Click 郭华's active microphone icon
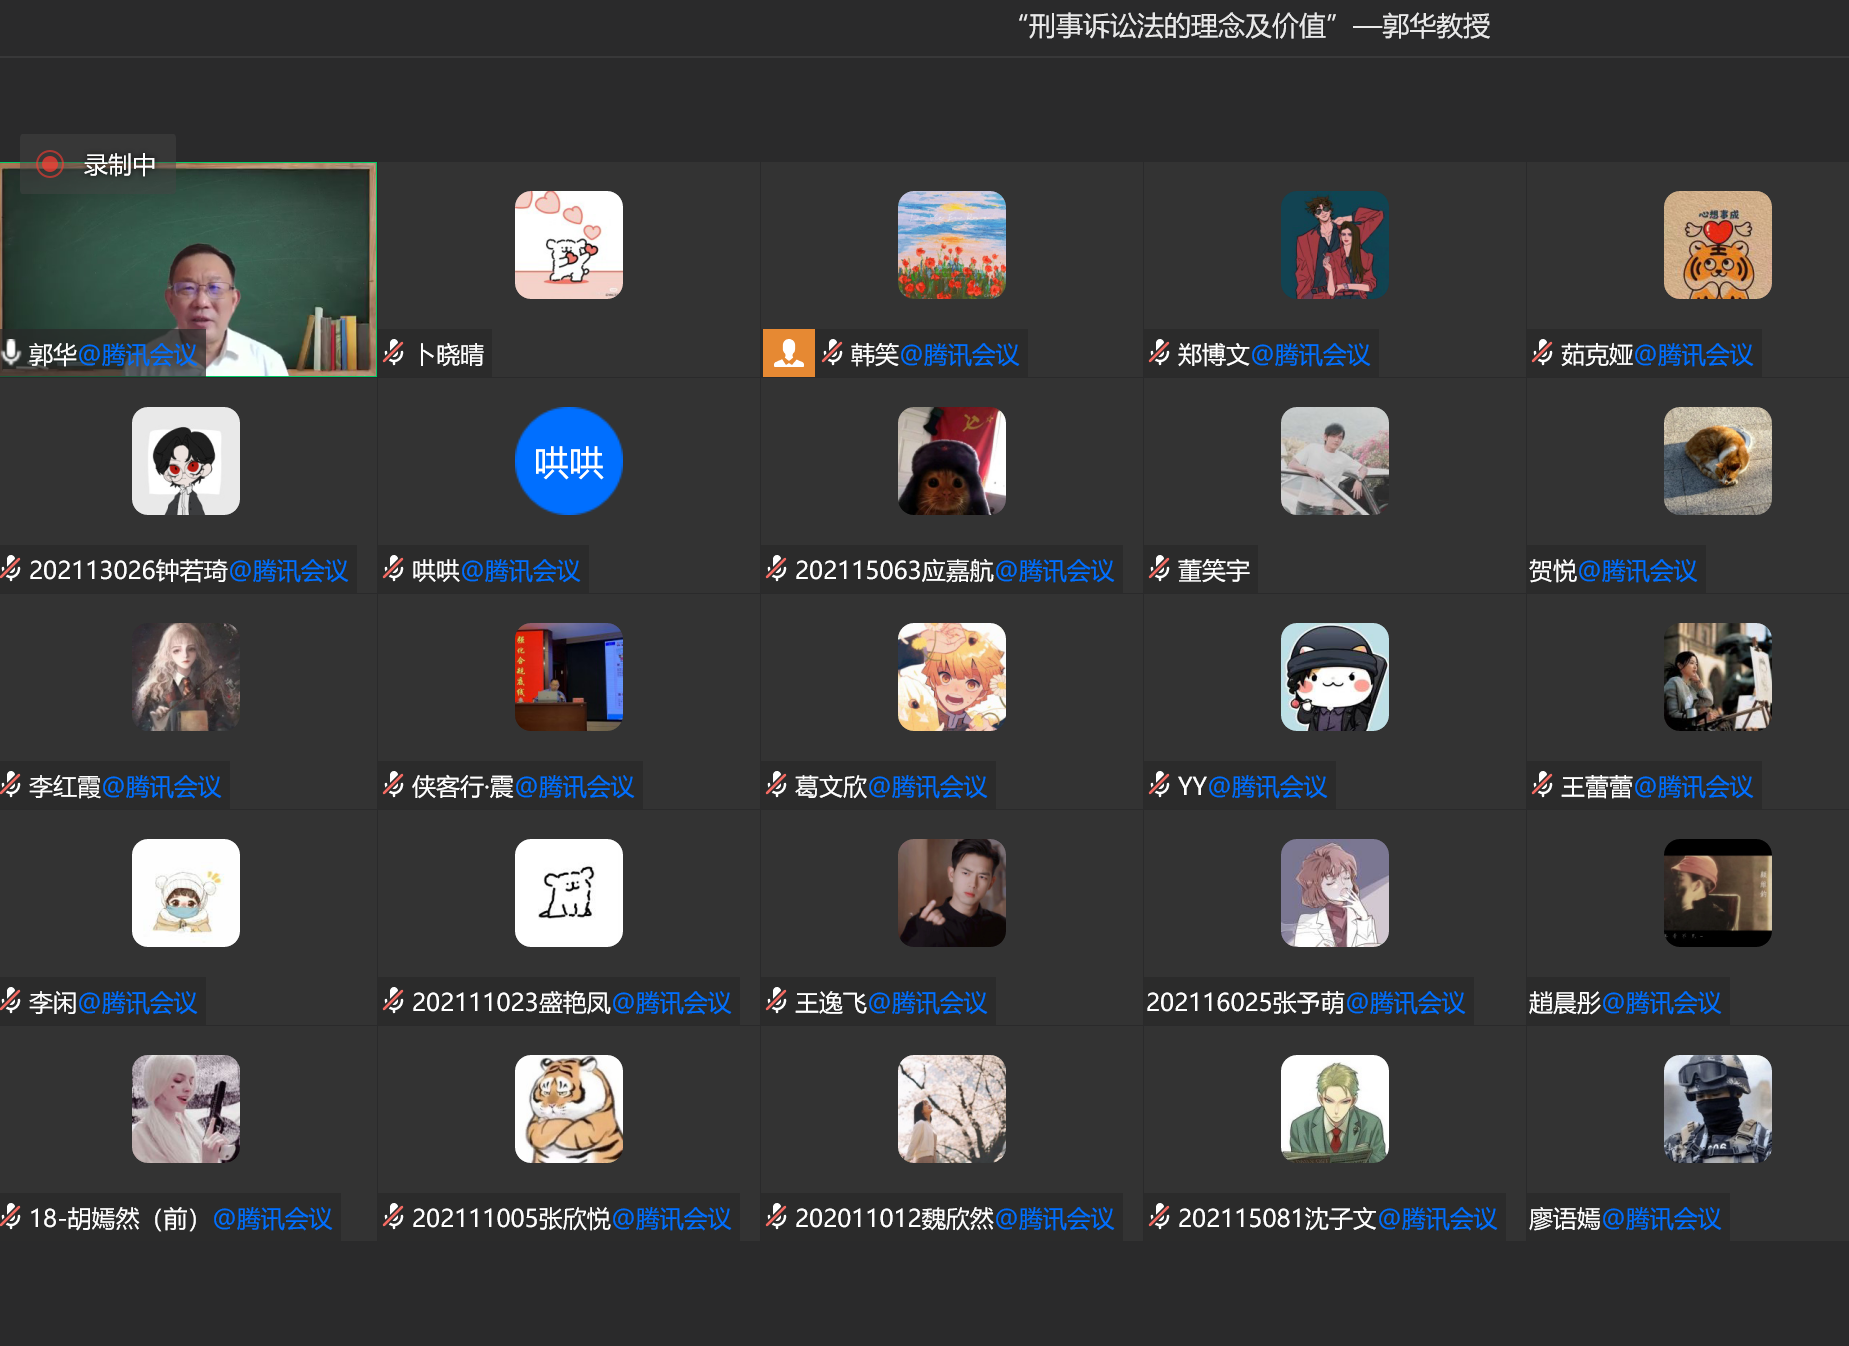 [12, 353]
